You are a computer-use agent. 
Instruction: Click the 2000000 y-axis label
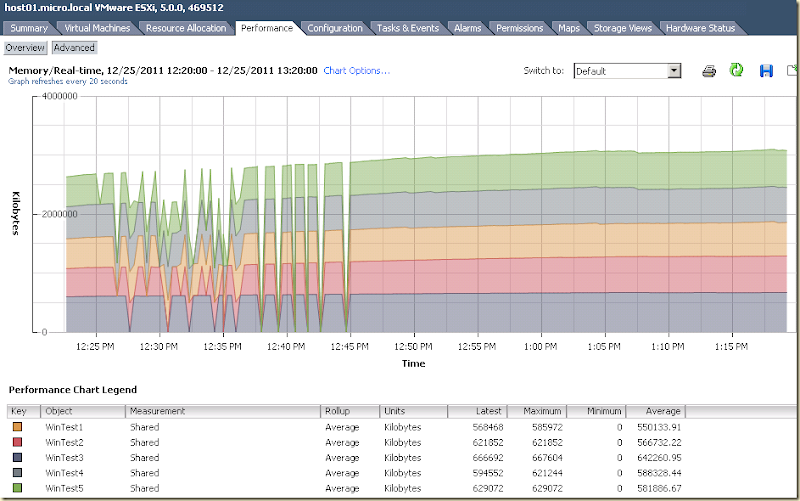[x=59, y=214]
